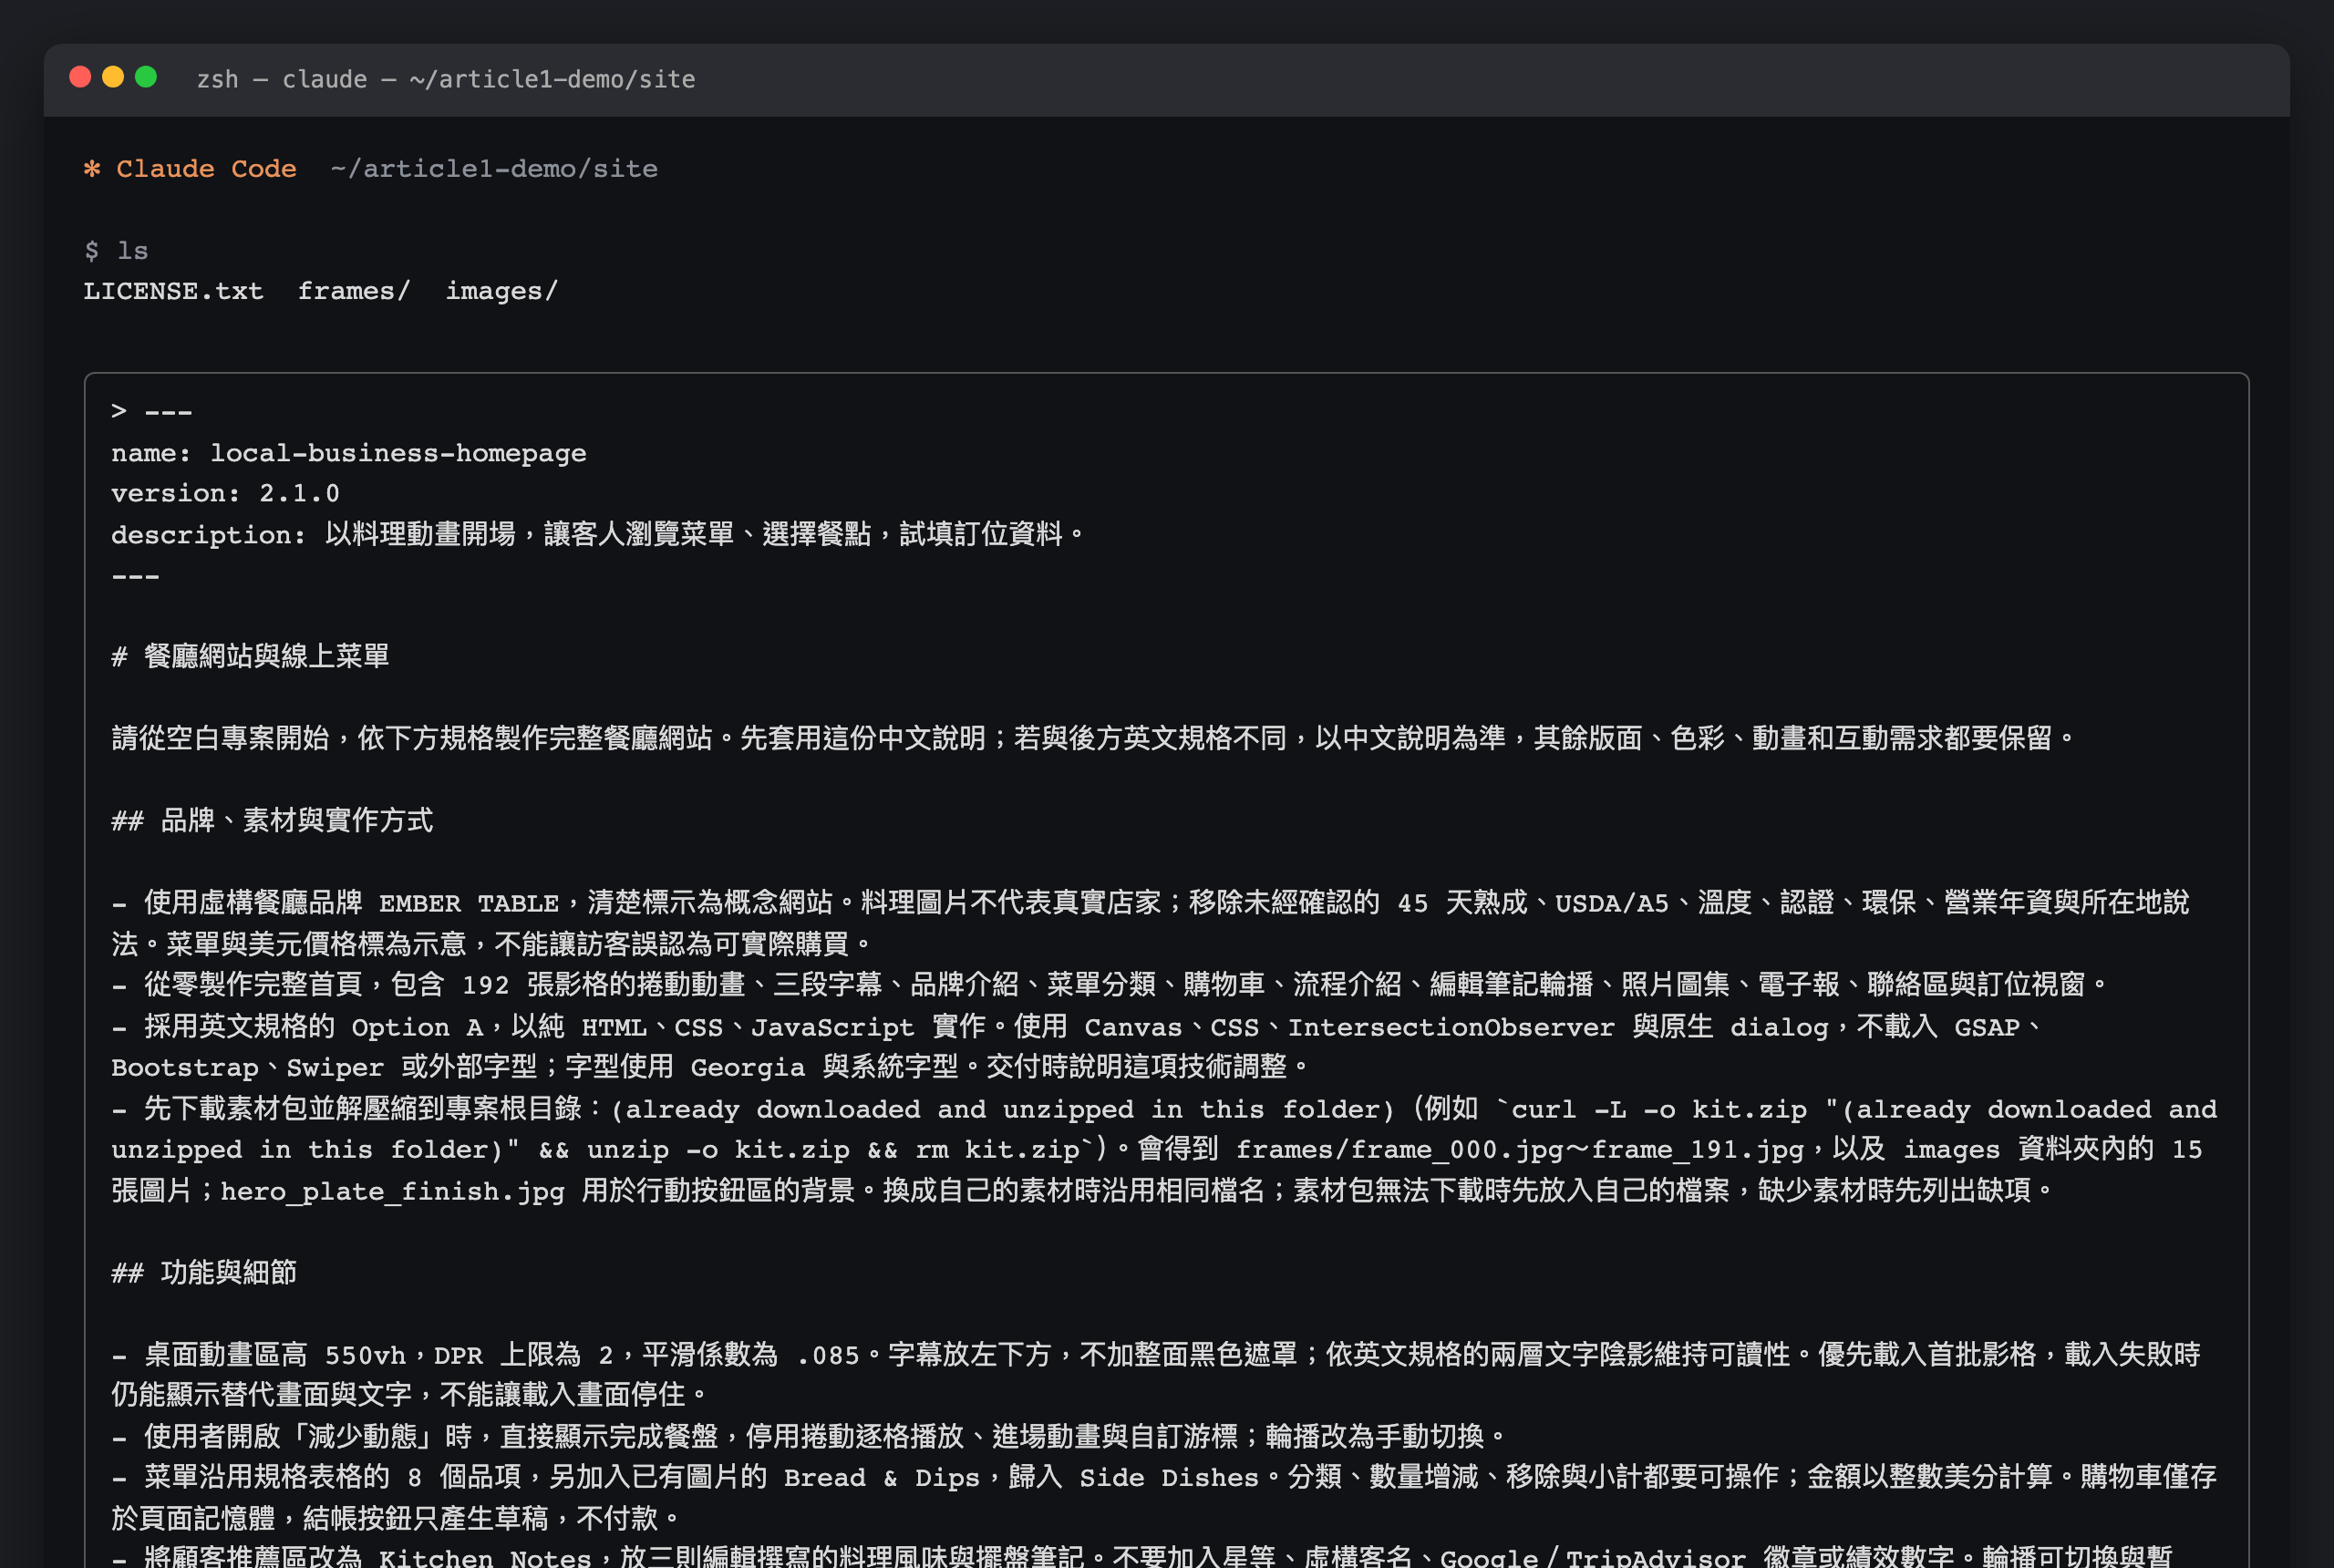Click 'Kitchen Notes' in the last bullet
Screen dimensions: 2334x1568
pyautogui.click(x=486, y=1557)
